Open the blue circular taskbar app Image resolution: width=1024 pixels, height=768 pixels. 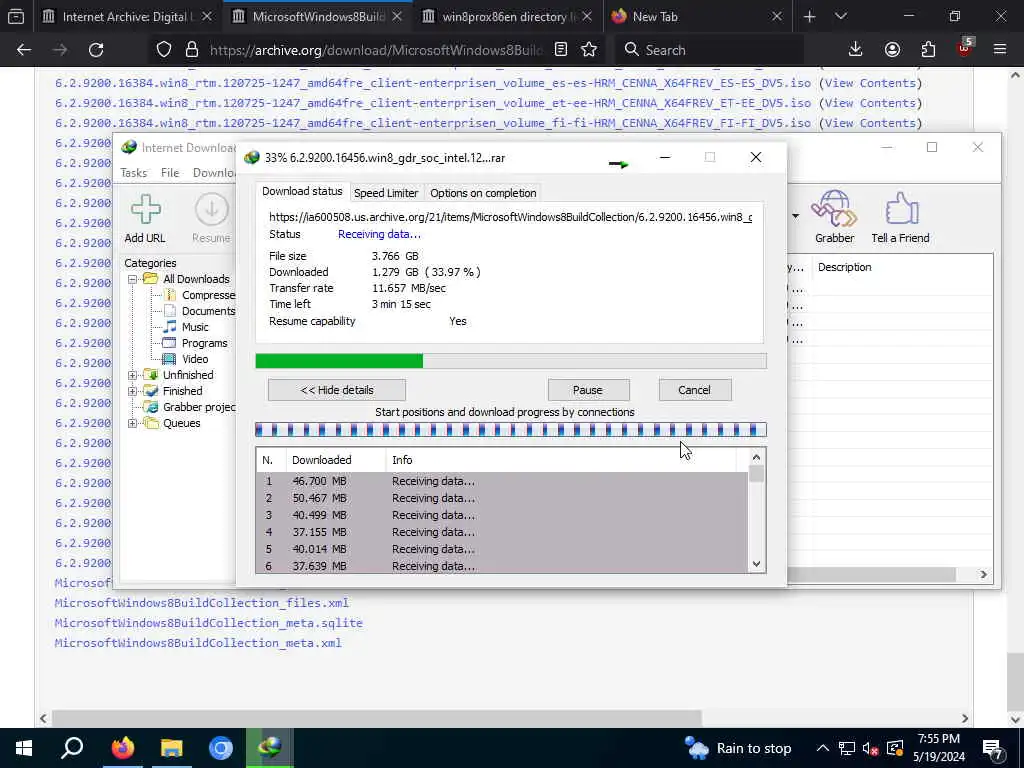pyautogui.click(x=221, y=748)
